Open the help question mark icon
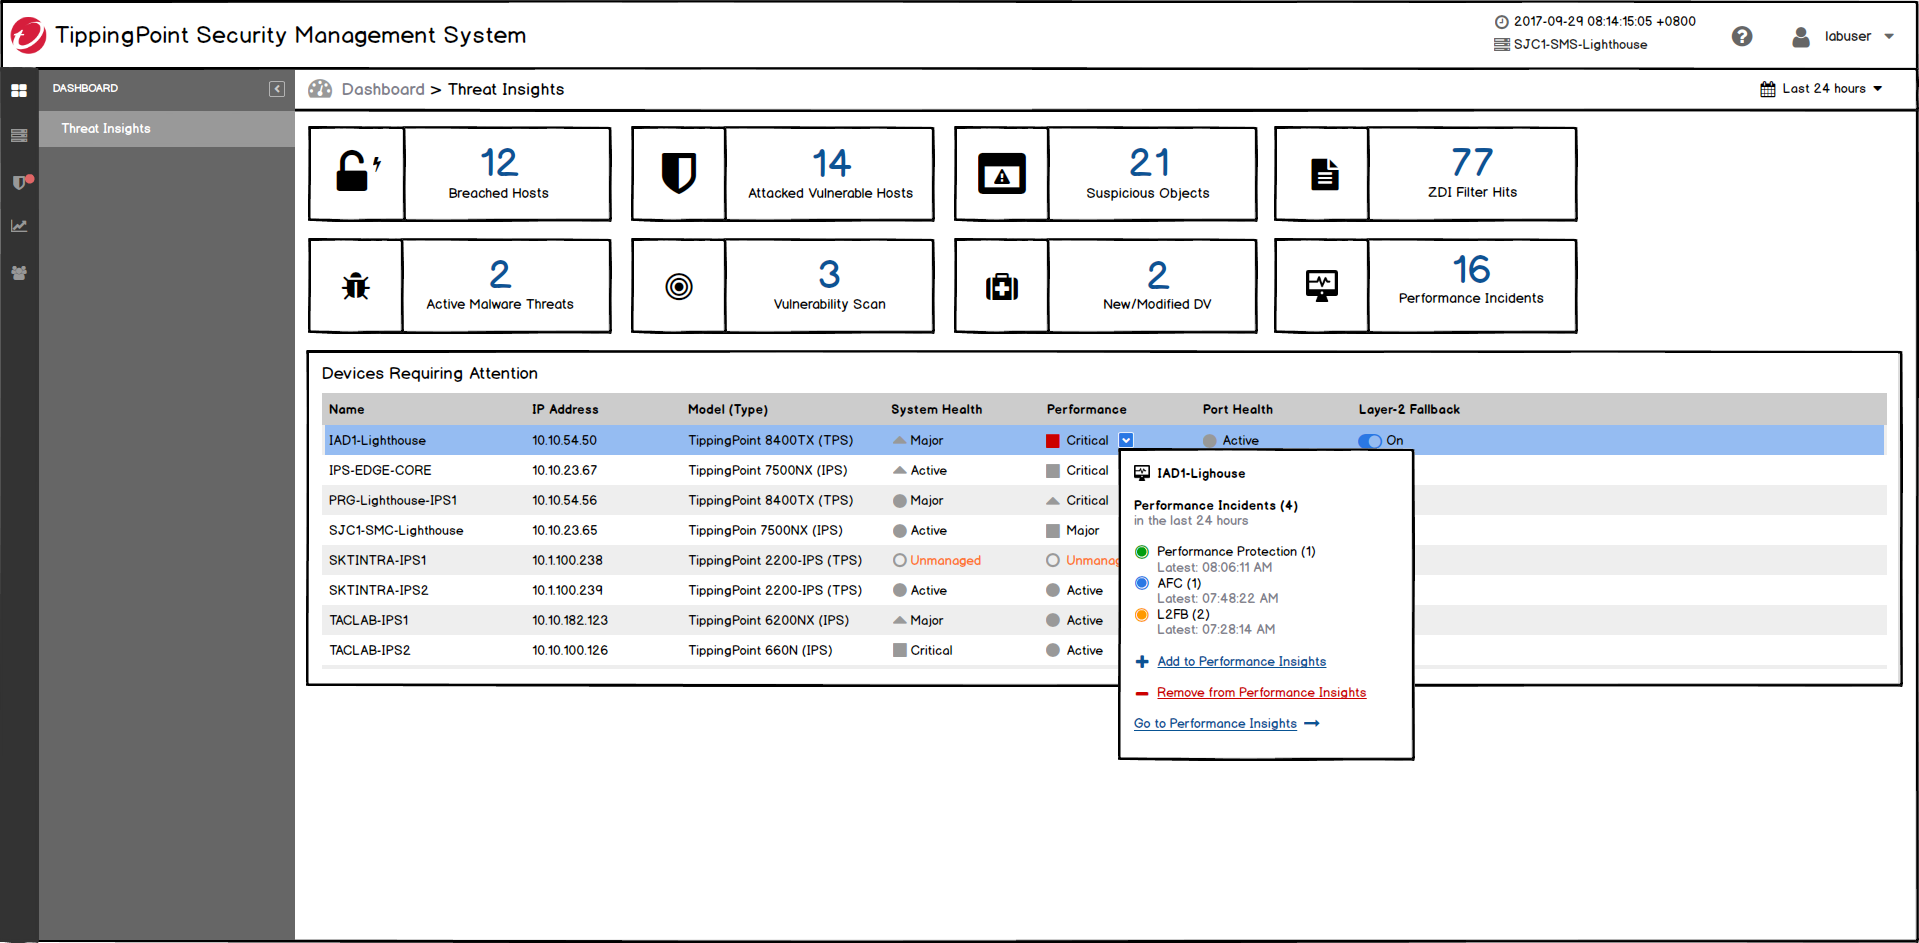 [1742, 36]
